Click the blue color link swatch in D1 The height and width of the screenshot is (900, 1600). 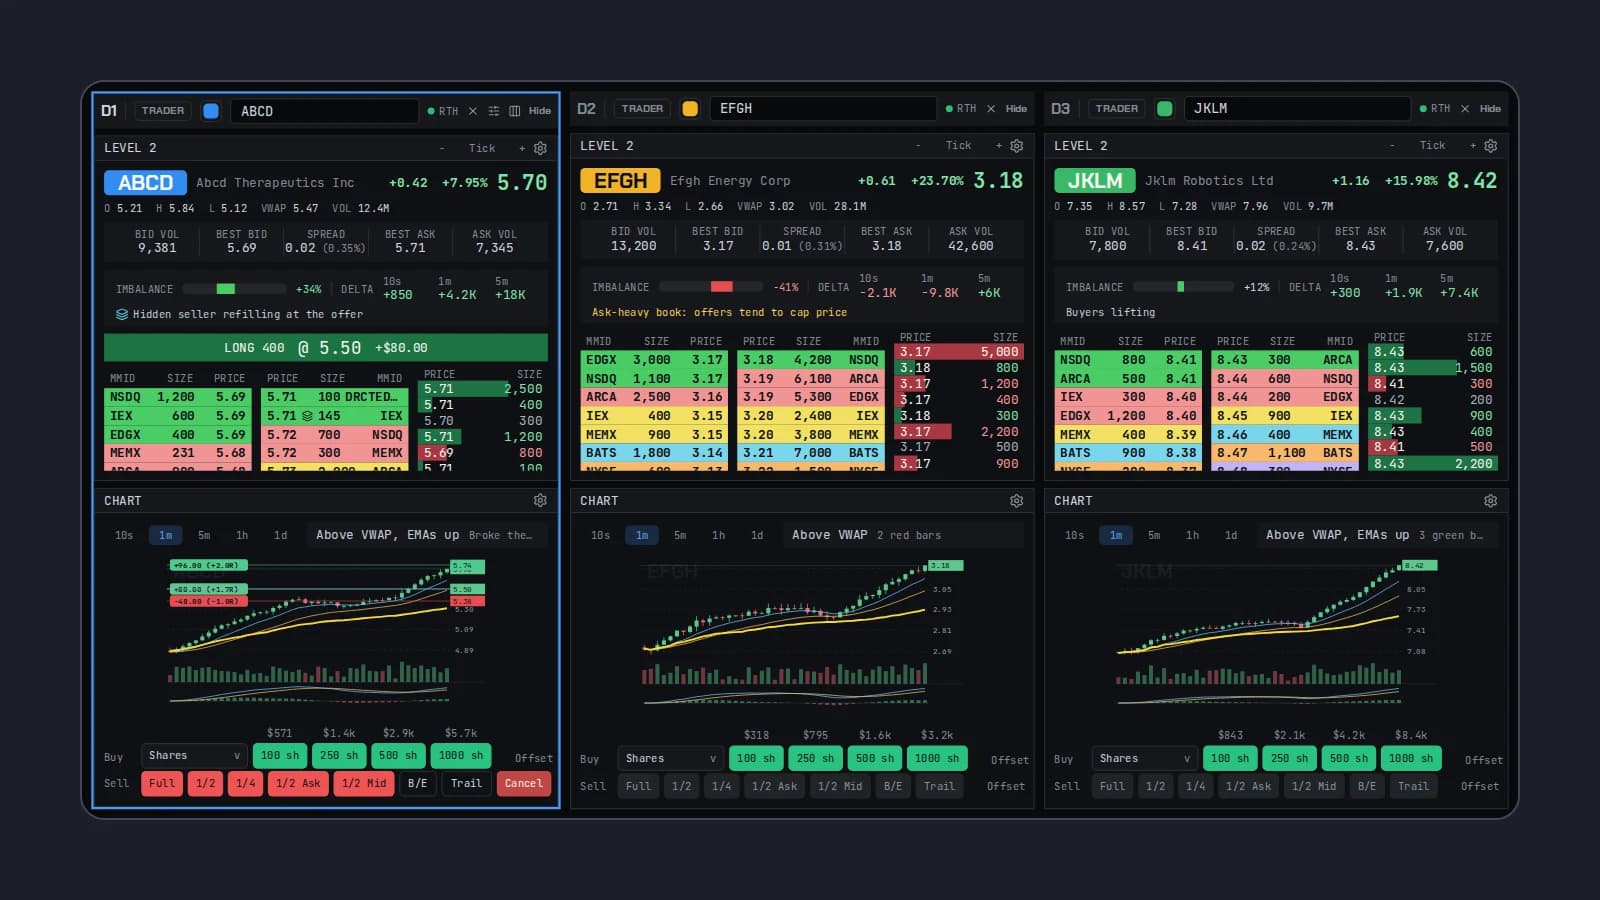pos(211,111)
